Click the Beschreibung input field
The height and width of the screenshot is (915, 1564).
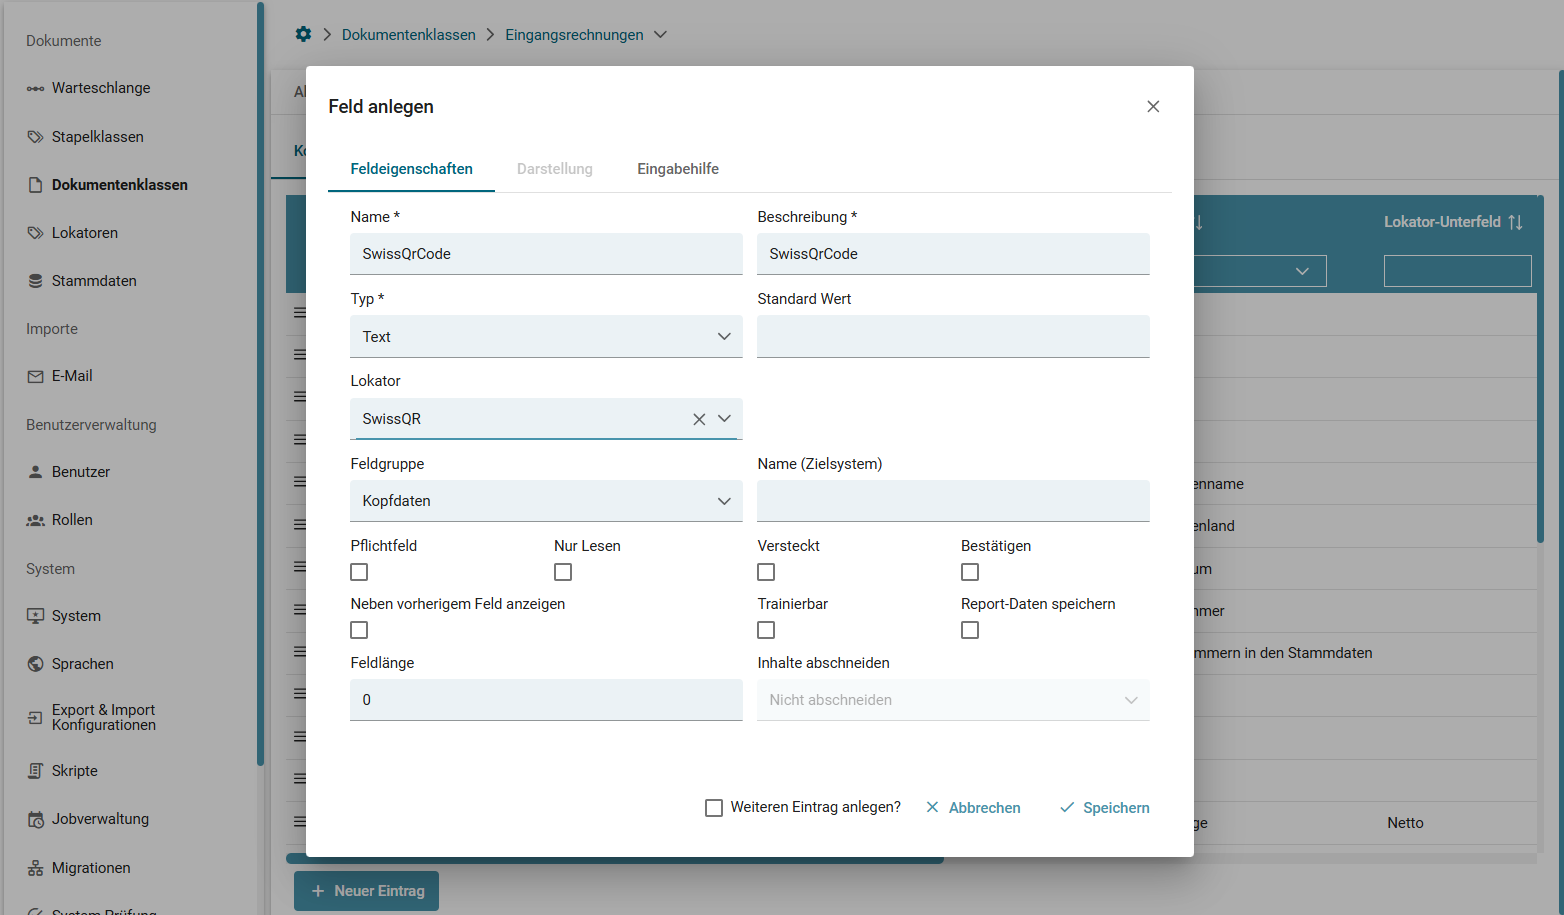pyautogui.click(x=953, y=254)
